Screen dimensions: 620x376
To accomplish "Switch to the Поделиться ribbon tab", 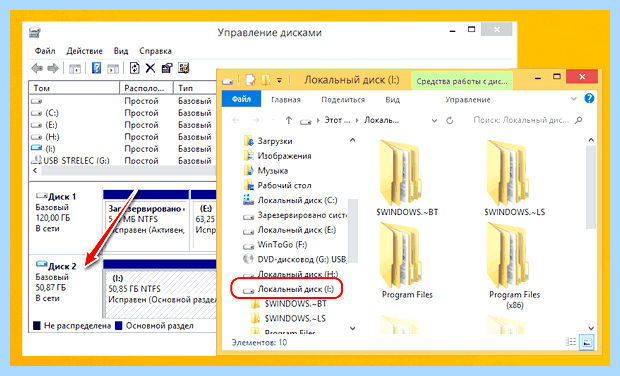I will point(343,100).
